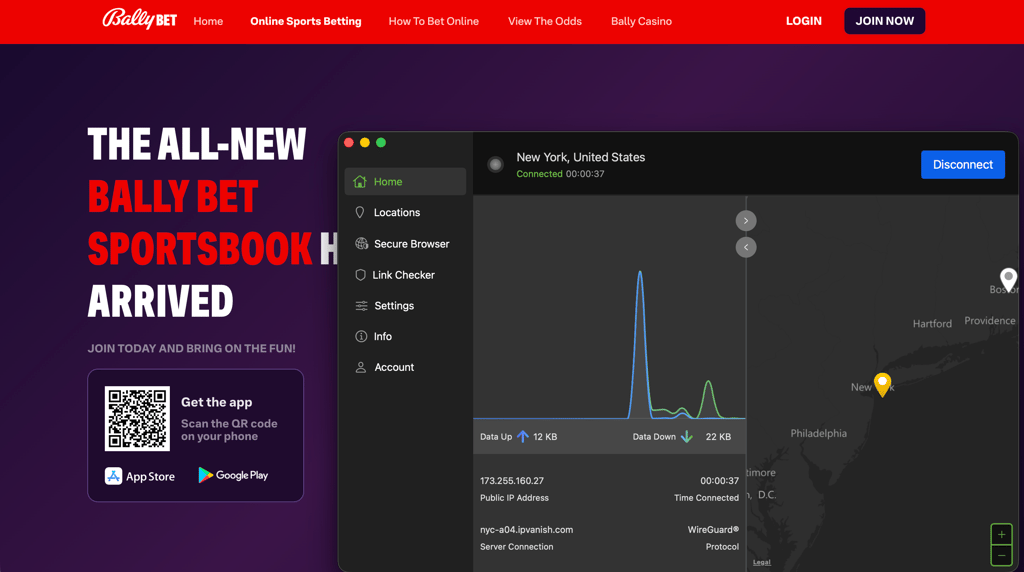Viewport: 1024px width, 572px height.
Task: Click the Philadelphia map label
Action: coord(818,434)
